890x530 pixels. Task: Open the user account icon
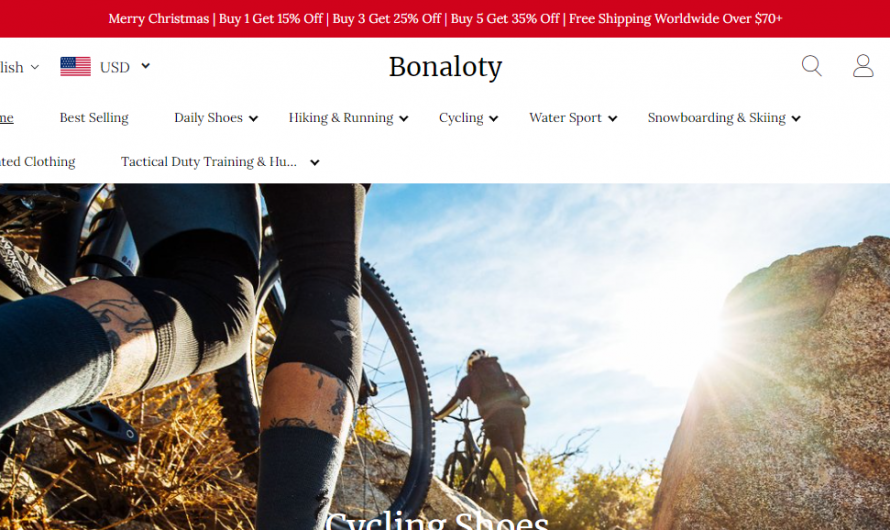click(x=863, y=66)
